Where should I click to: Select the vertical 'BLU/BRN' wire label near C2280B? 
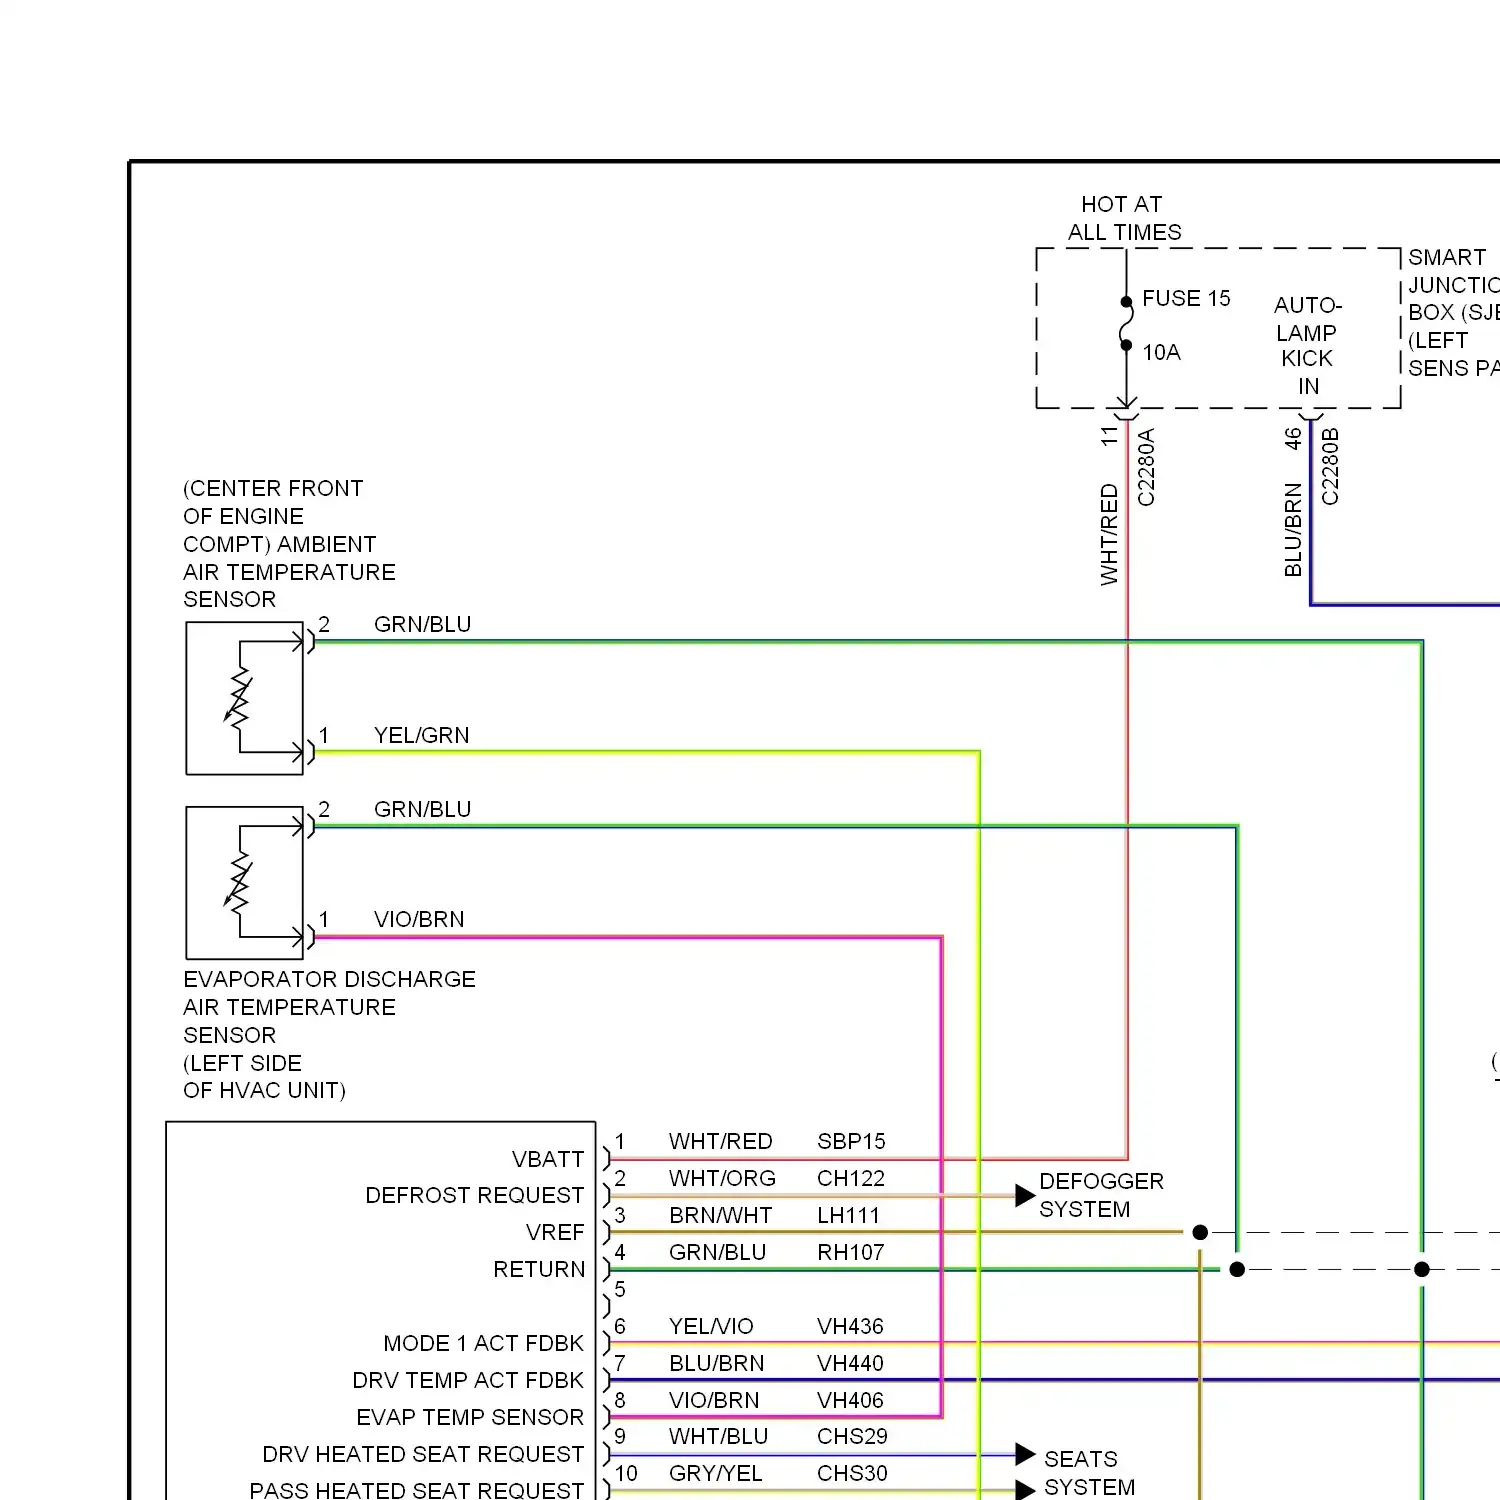click(1293, 530)
